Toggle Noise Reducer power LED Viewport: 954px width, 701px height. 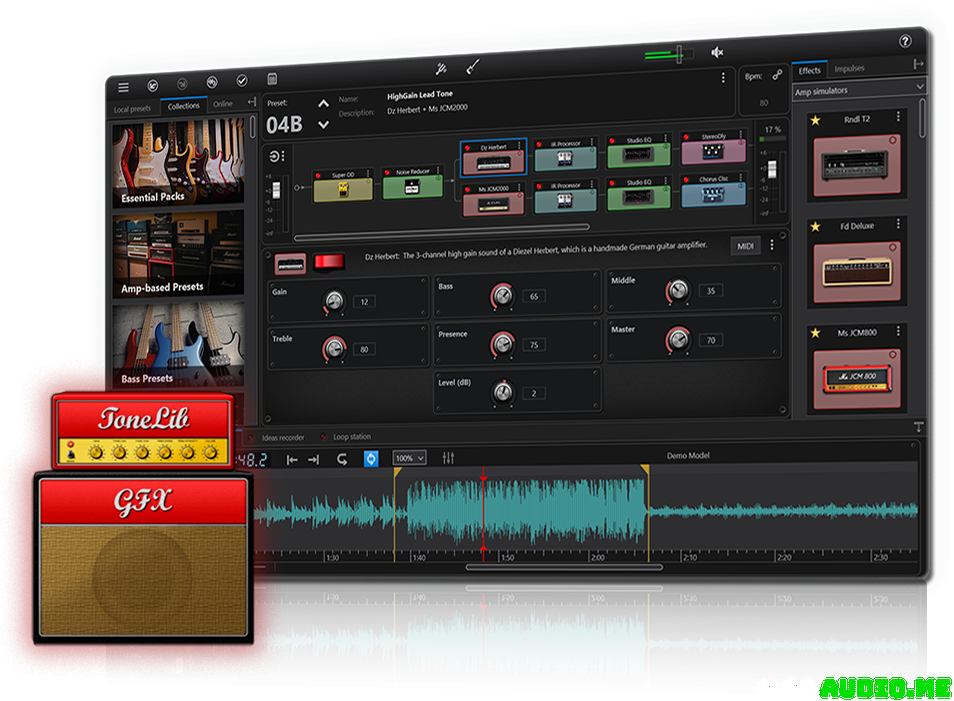point(388,173)
